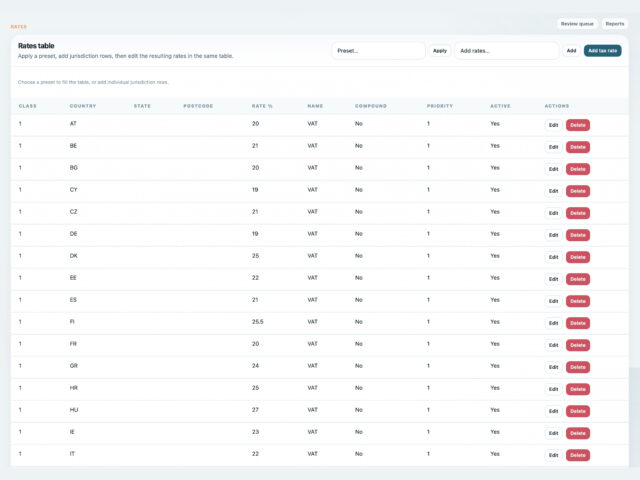Screen dimensions: 640x480
Task: Edit the IE rate row
Action: [x=553, y=433]
